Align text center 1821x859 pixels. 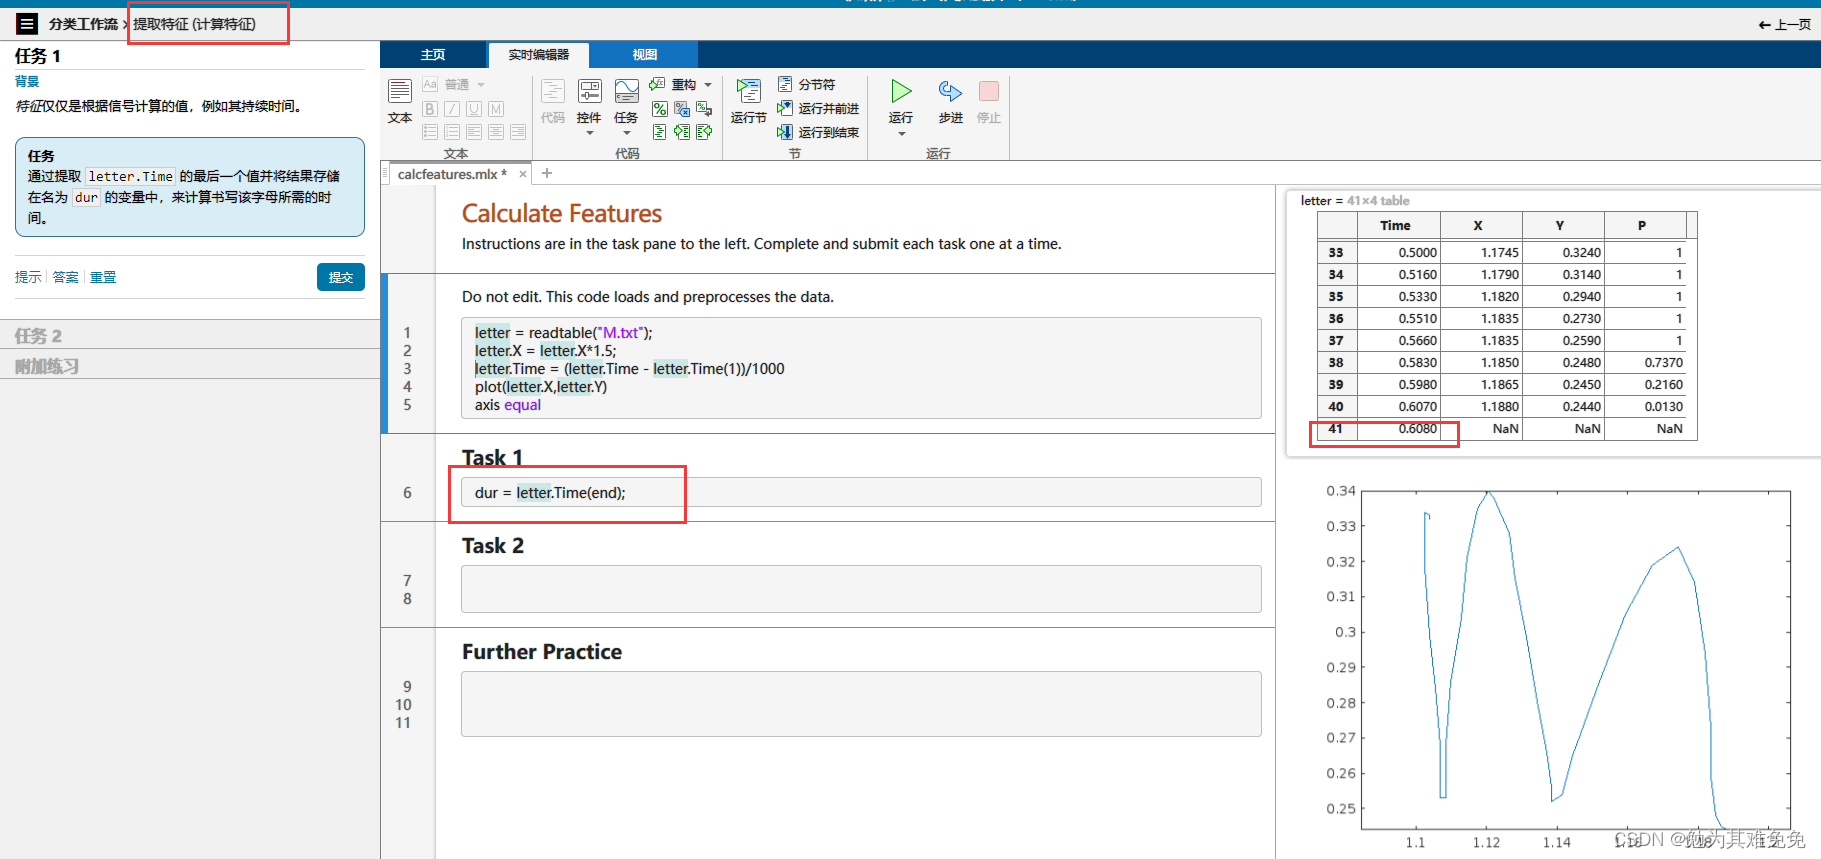[x=496, y=132]
